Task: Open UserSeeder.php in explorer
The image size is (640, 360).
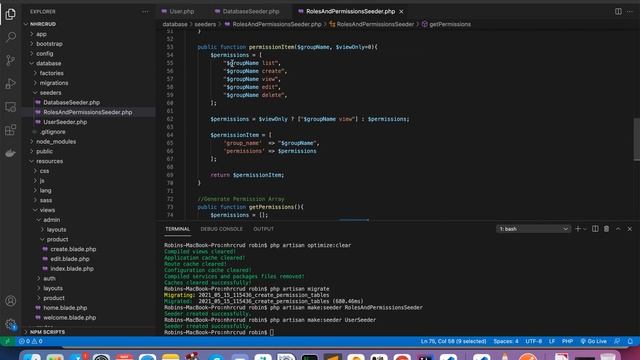Action: point(65,122)
